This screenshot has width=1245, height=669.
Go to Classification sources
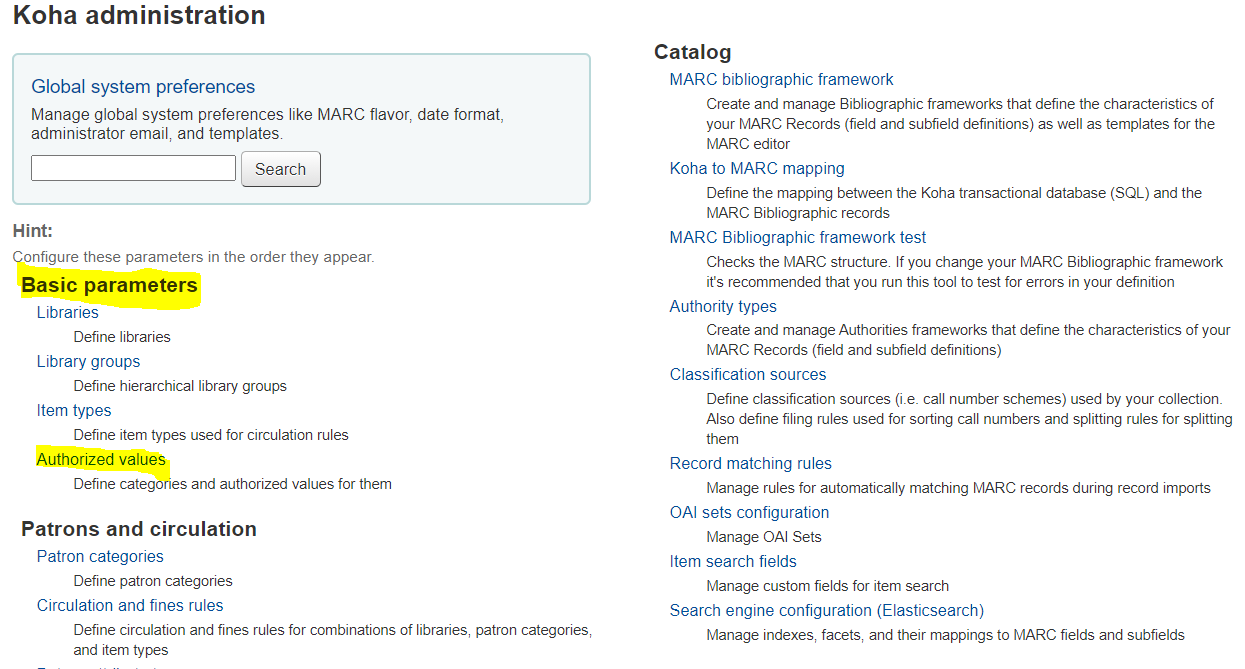(748, 375)
